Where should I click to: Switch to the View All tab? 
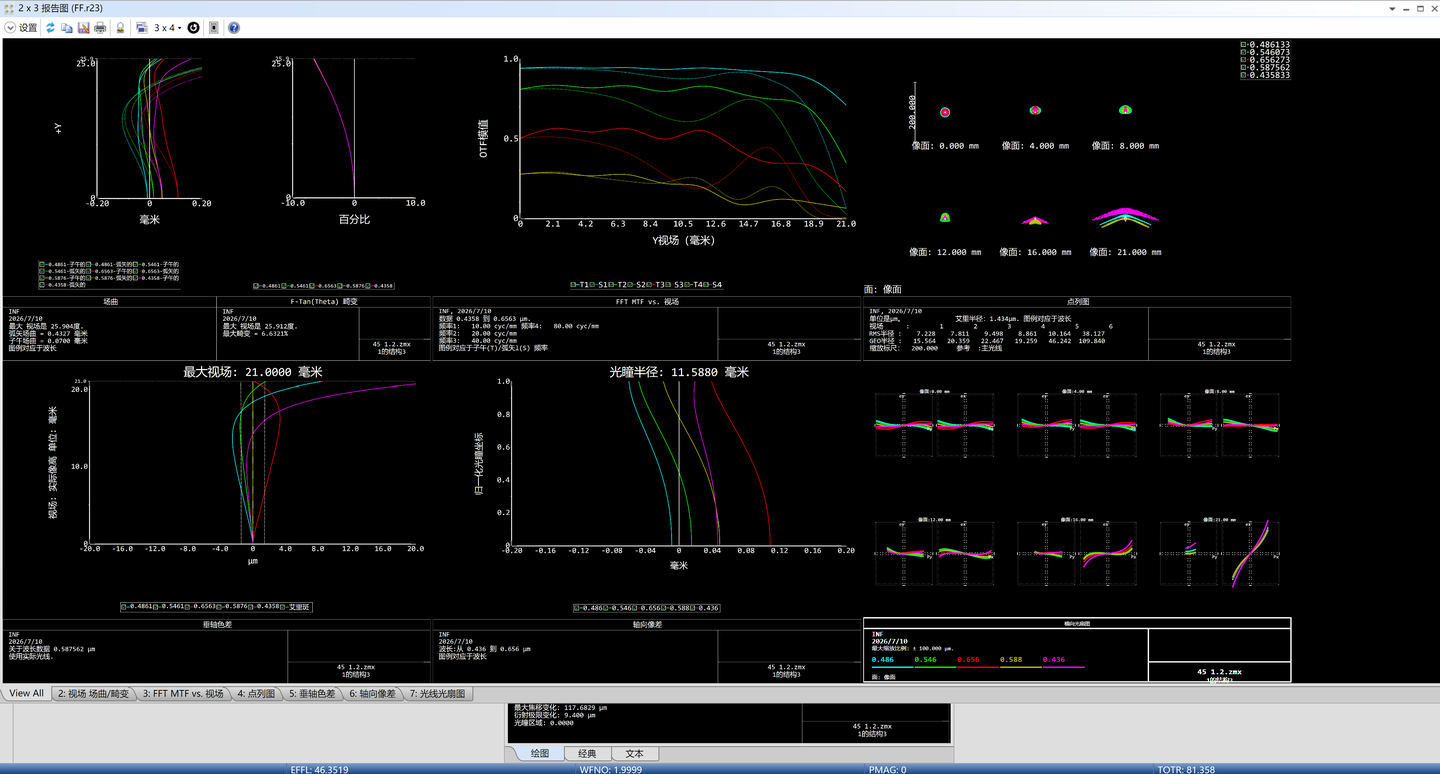point(27,693)
